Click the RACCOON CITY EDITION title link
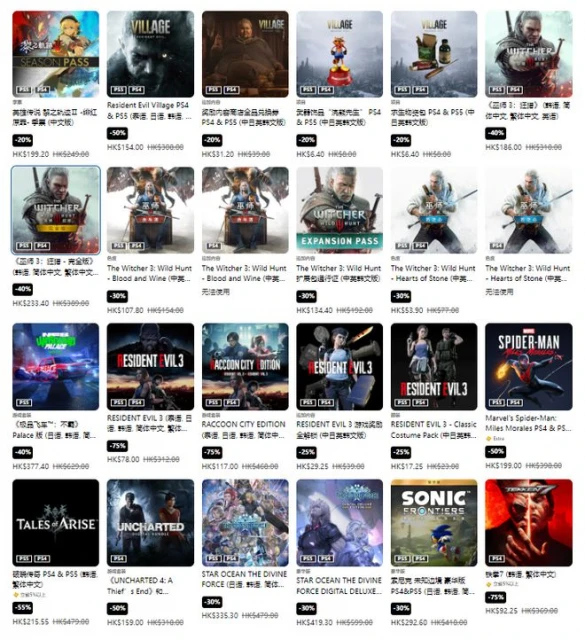Image resolution: width=585 pixels, height=640 pixels. pyautogui.click(x=243, y=430)
